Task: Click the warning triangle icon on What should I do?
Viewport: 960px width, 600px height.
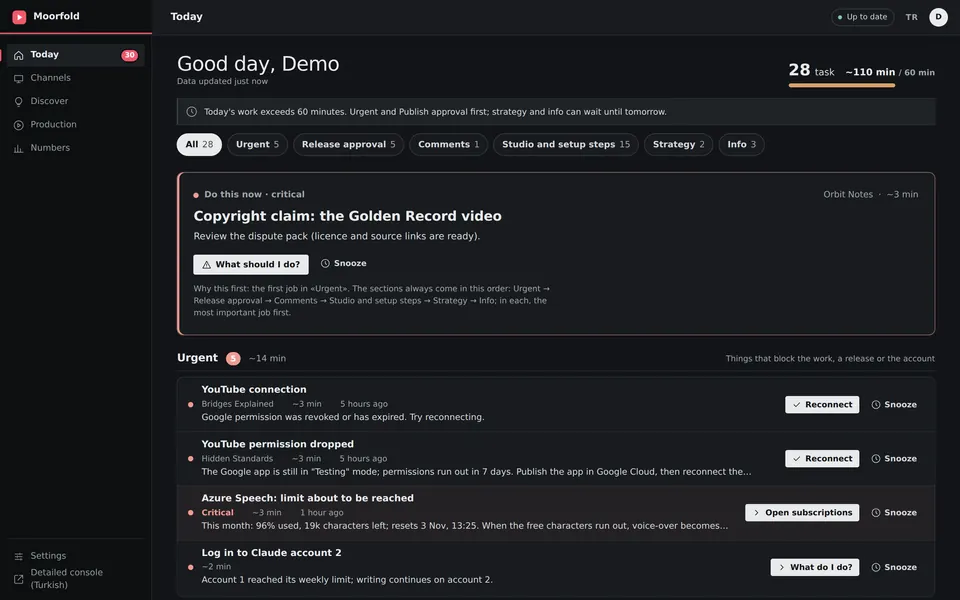Action: tap(206, 264)
